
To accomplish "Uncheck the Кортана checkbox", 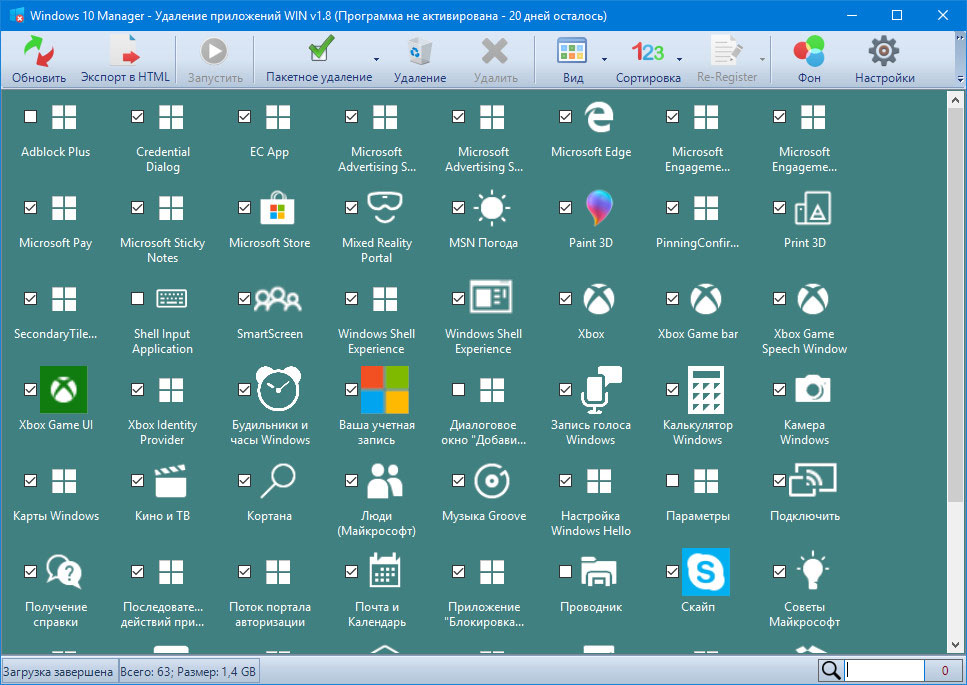I will click(x=244, y=481).
